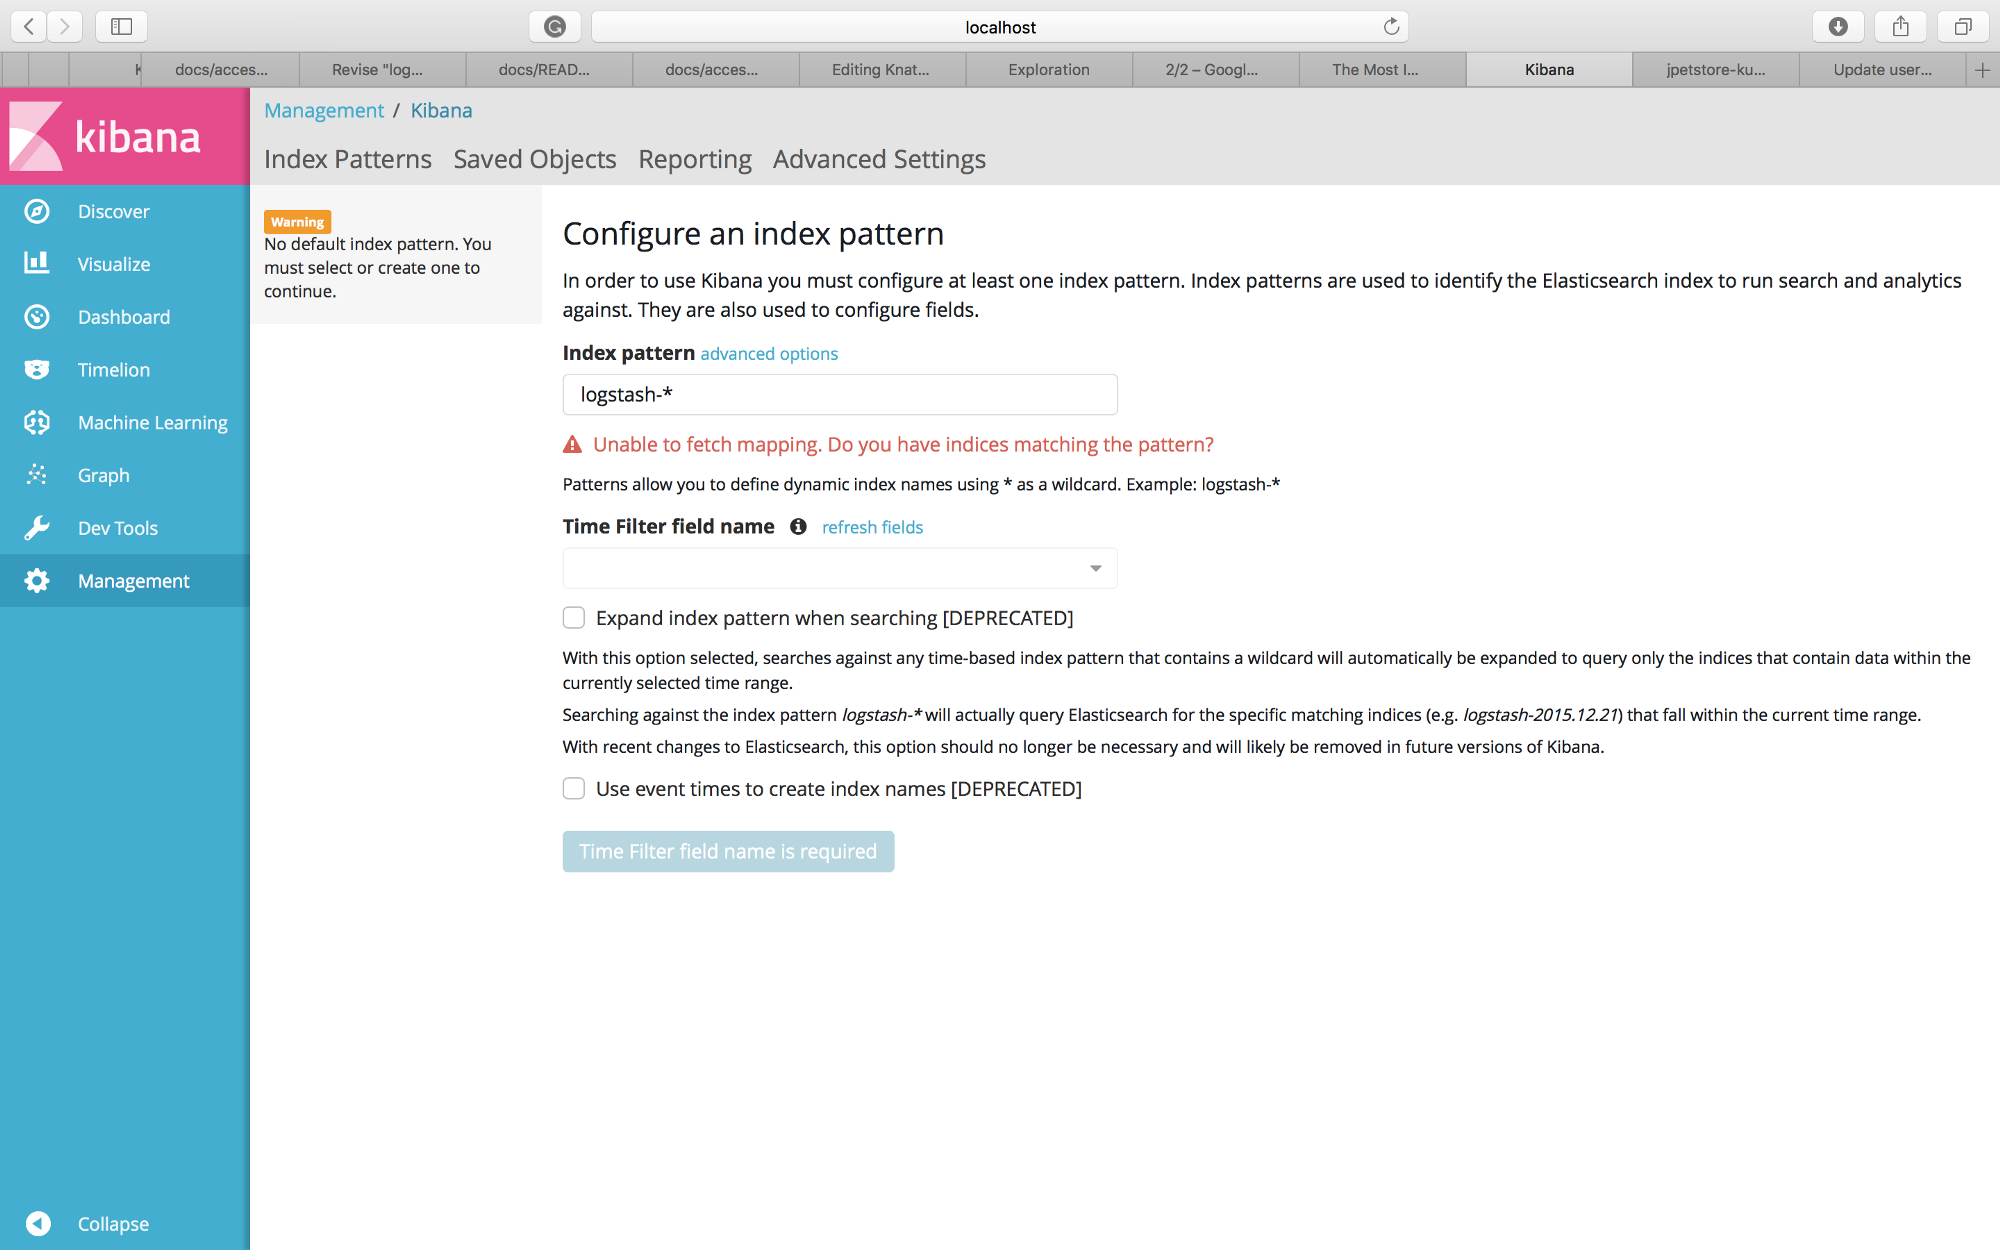Open Machine Learning icon in sidebar
This screenshot has height=1250, width=2000.
point(37,422)
